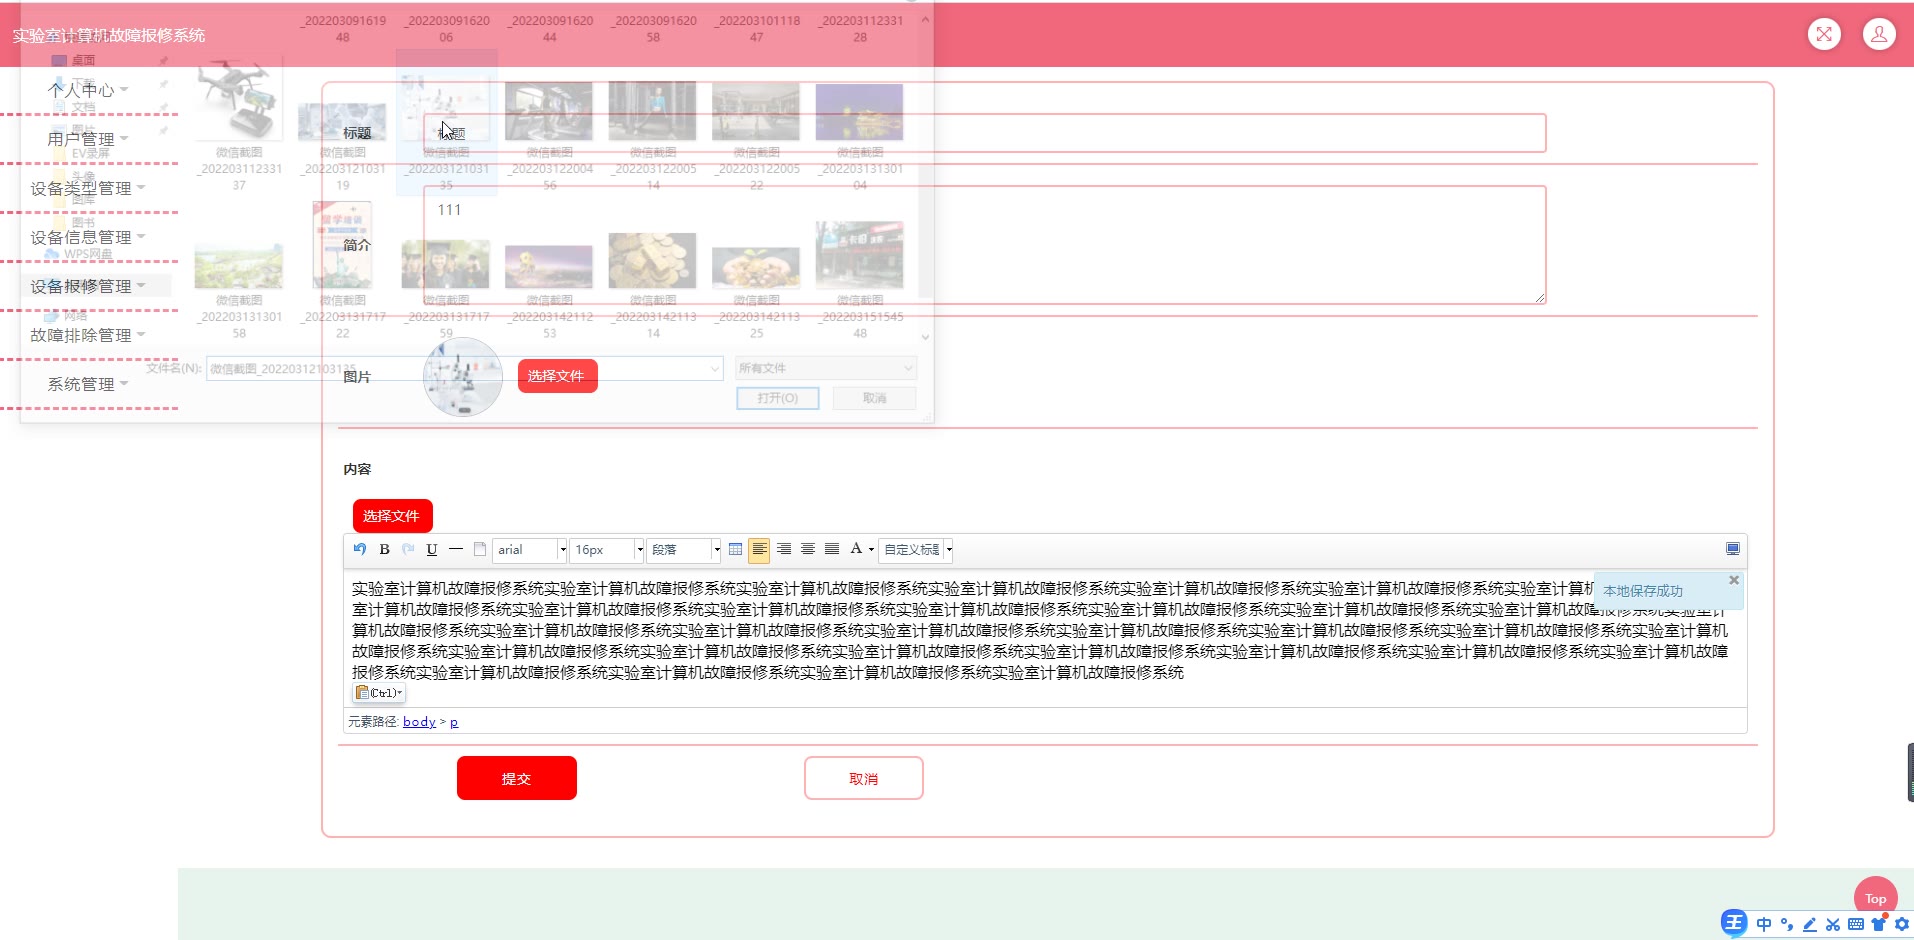Expand the 系统管理 sidebar menu
The image size is (1914, 940).
88,384
